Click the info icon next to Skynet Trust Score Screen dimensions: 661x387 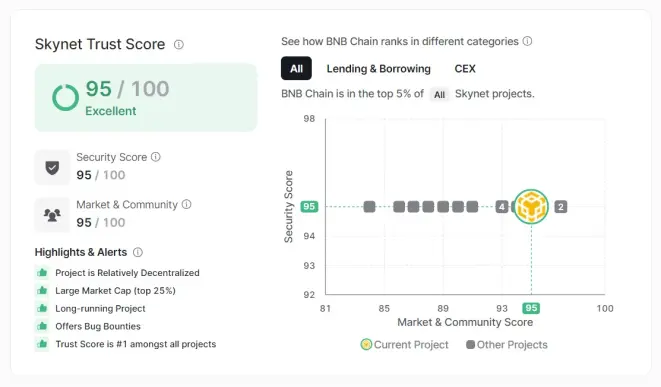point(179,44)
